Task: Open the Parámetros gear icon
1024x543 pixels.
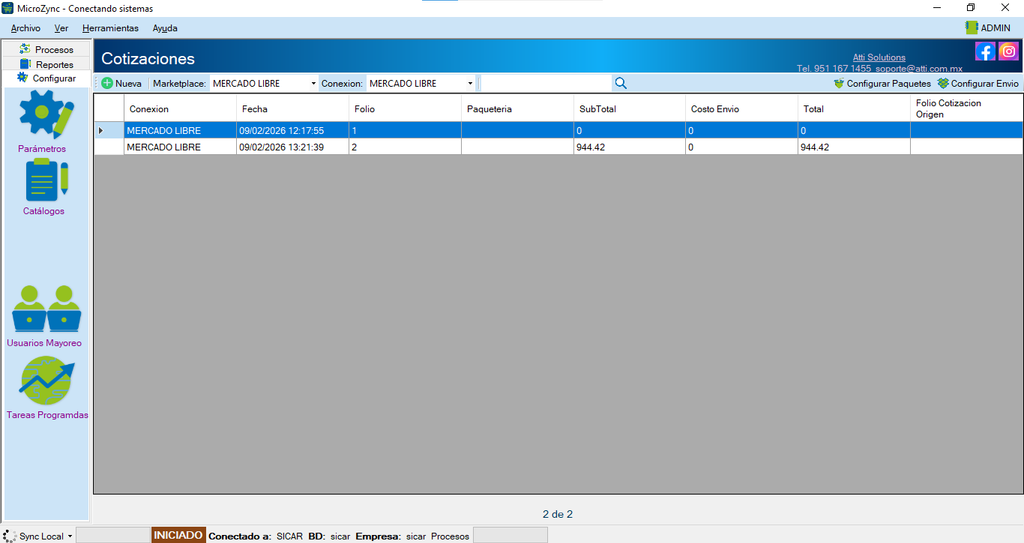Action: 46,114
